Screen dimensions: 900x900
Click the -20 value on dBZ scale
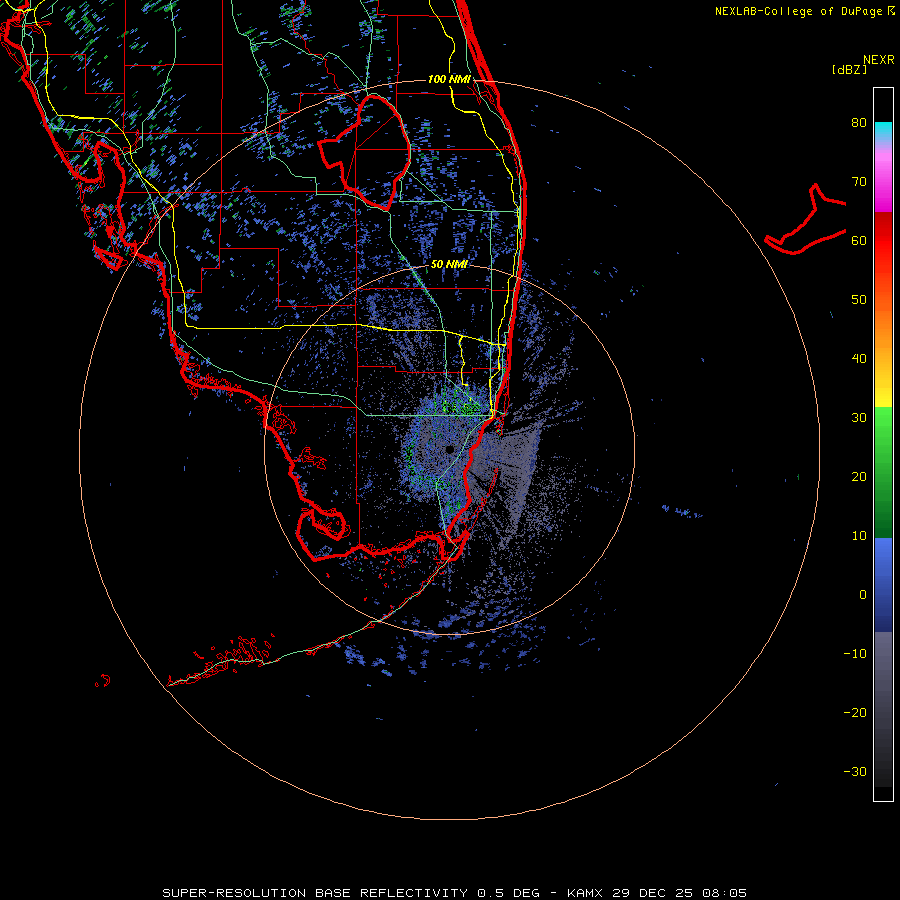(855, 713)
